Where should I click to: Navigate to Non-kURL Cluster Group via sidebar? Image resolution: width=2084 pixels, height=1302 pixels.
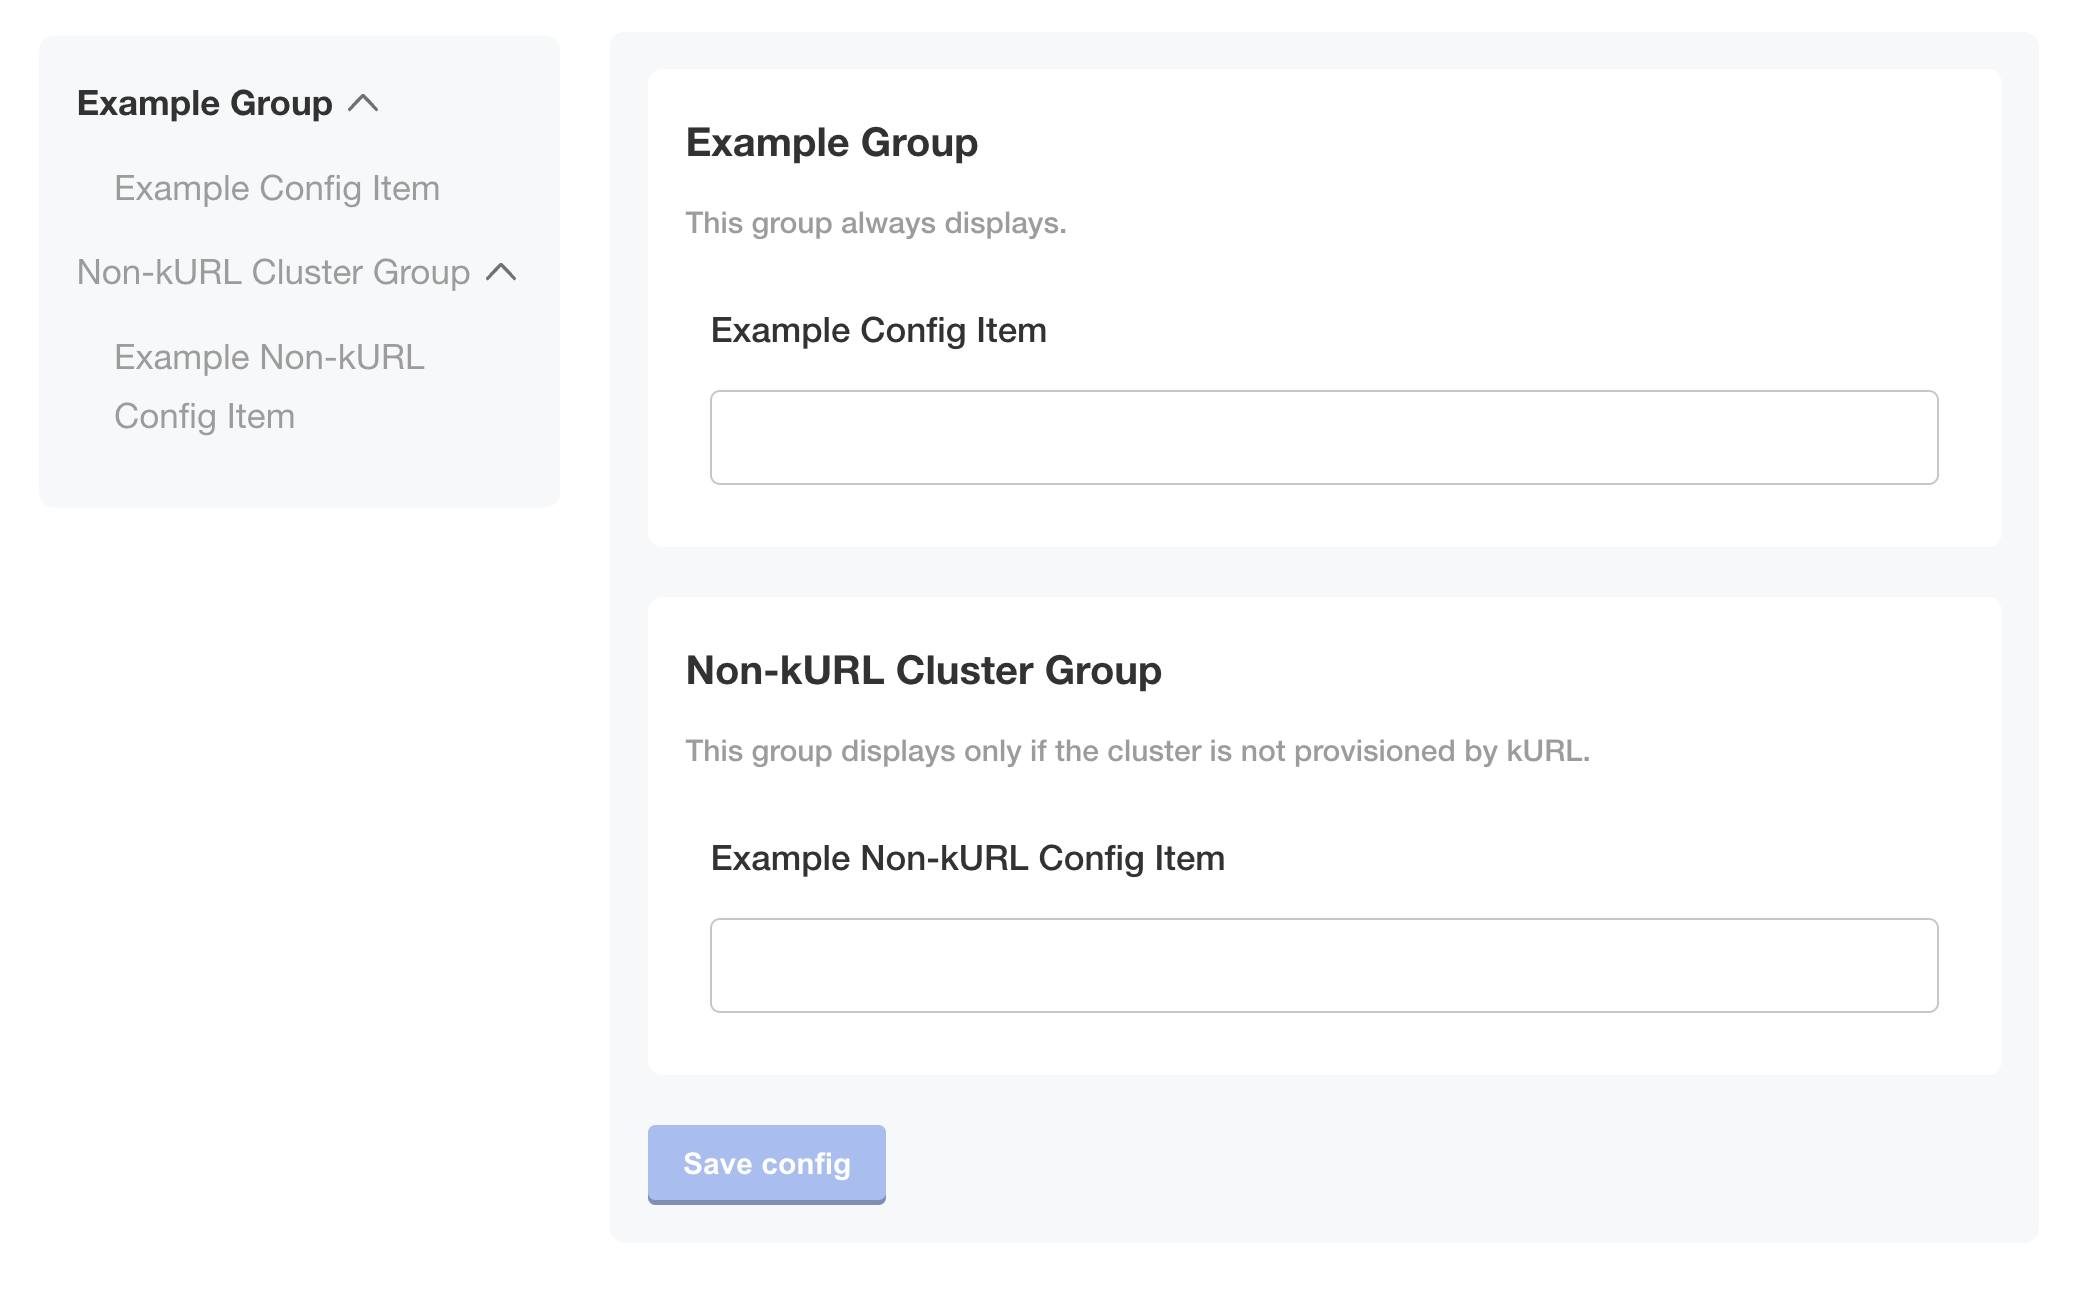click(x=272, y=272)
